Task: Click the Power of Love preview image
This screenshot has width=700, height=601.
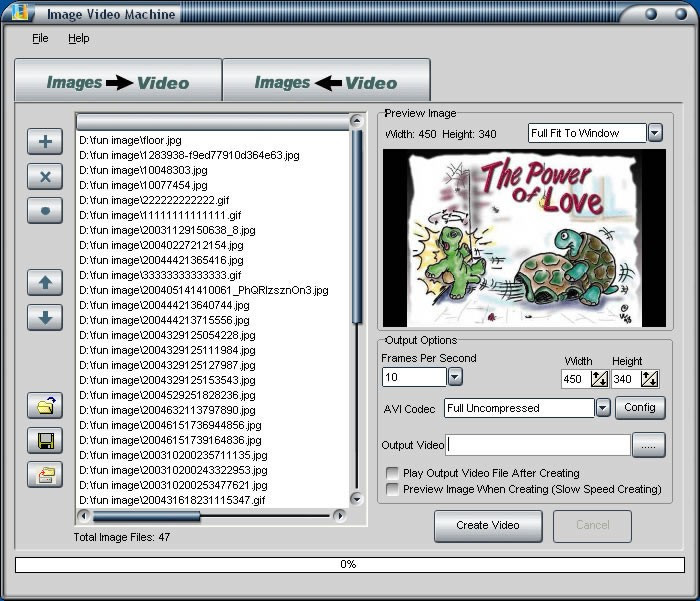Action: (x=524, y=238)
